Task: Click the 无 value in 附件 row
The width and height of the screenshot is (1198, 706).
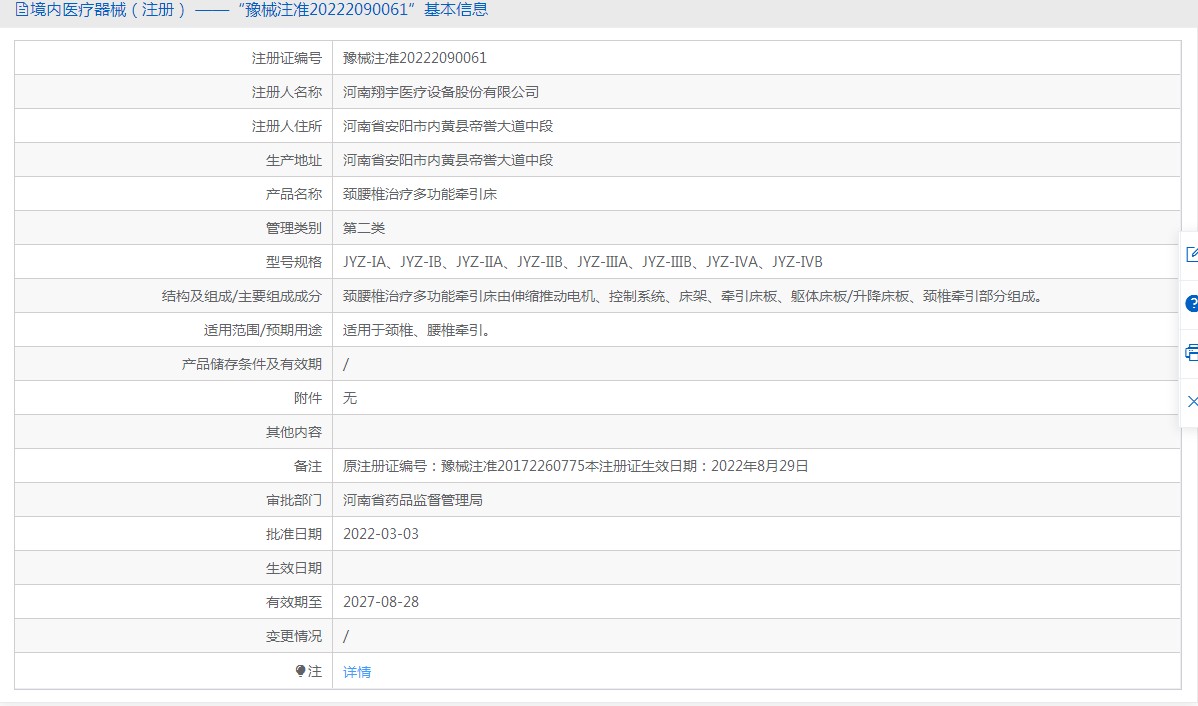Action: (x=350, y=398)
